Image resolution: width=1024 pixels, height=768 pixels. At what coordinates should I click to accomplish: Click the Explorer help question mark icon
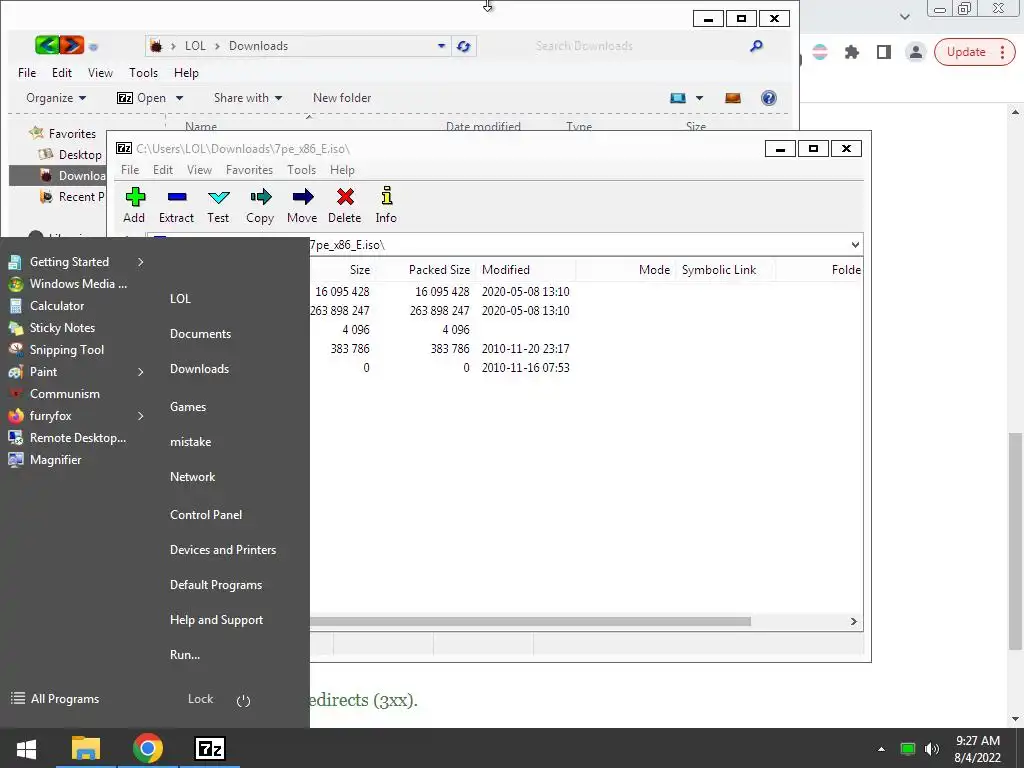click(769, 98)
